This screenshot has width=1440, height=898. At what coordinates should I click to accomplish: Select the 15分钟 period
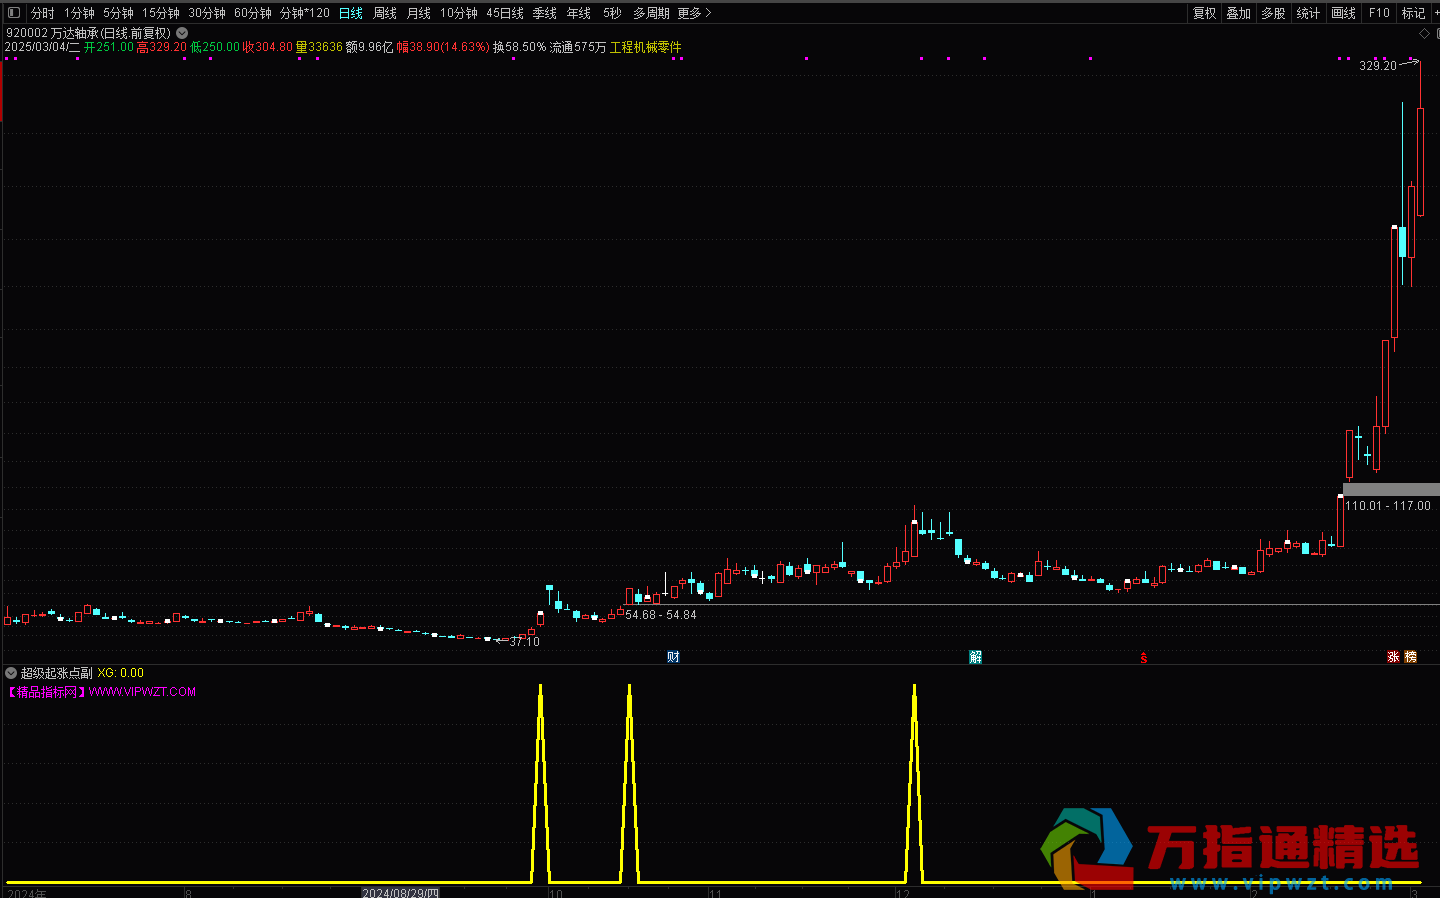(160, 13)
